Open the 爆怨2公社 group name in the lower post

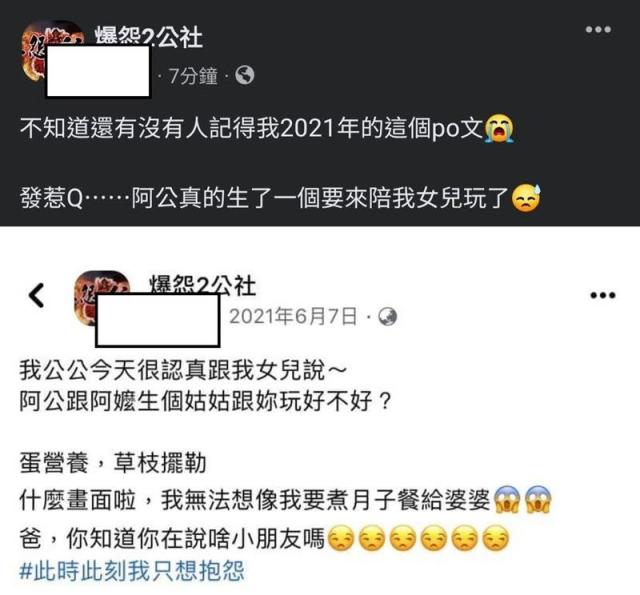tap(202, 284)
